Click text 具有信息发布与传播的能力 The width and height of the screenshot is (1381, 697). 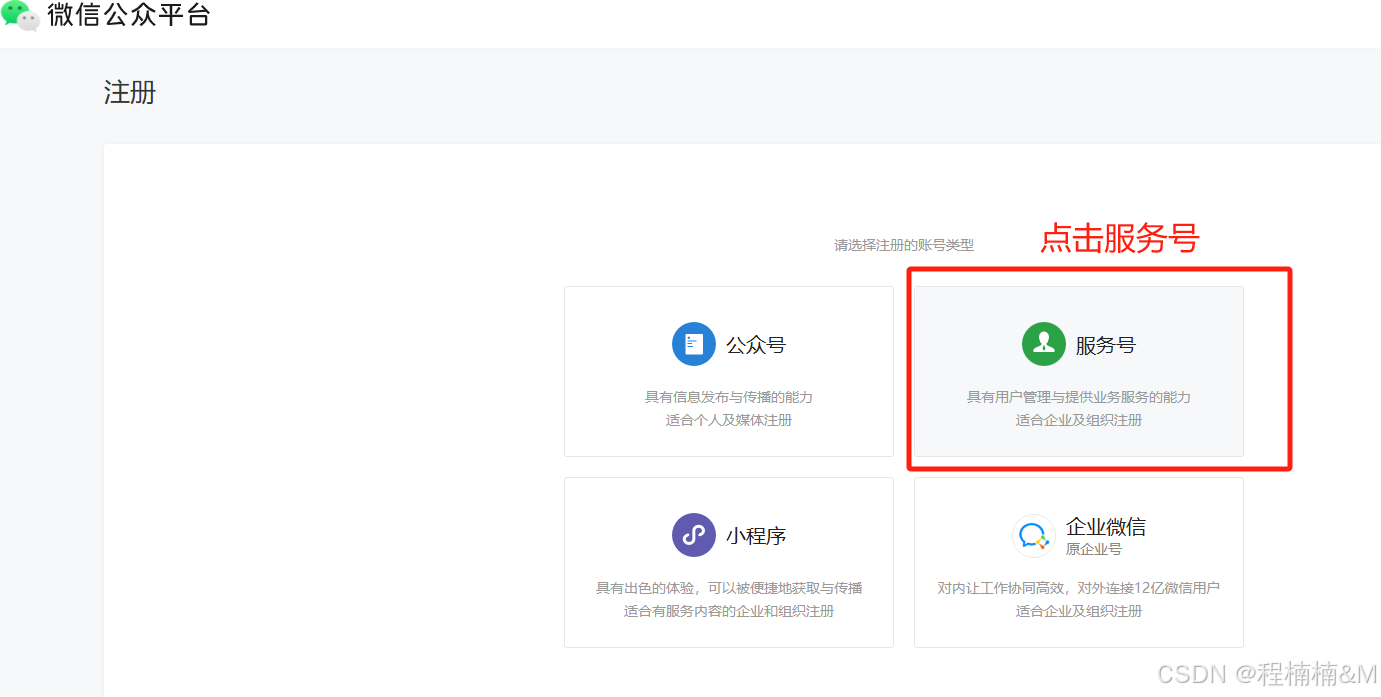coord(729,397)
